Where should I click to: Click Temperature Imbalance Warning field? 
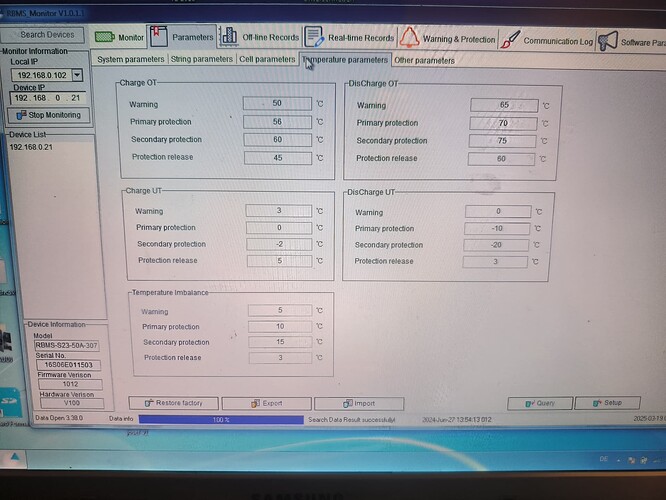[280, 311]
